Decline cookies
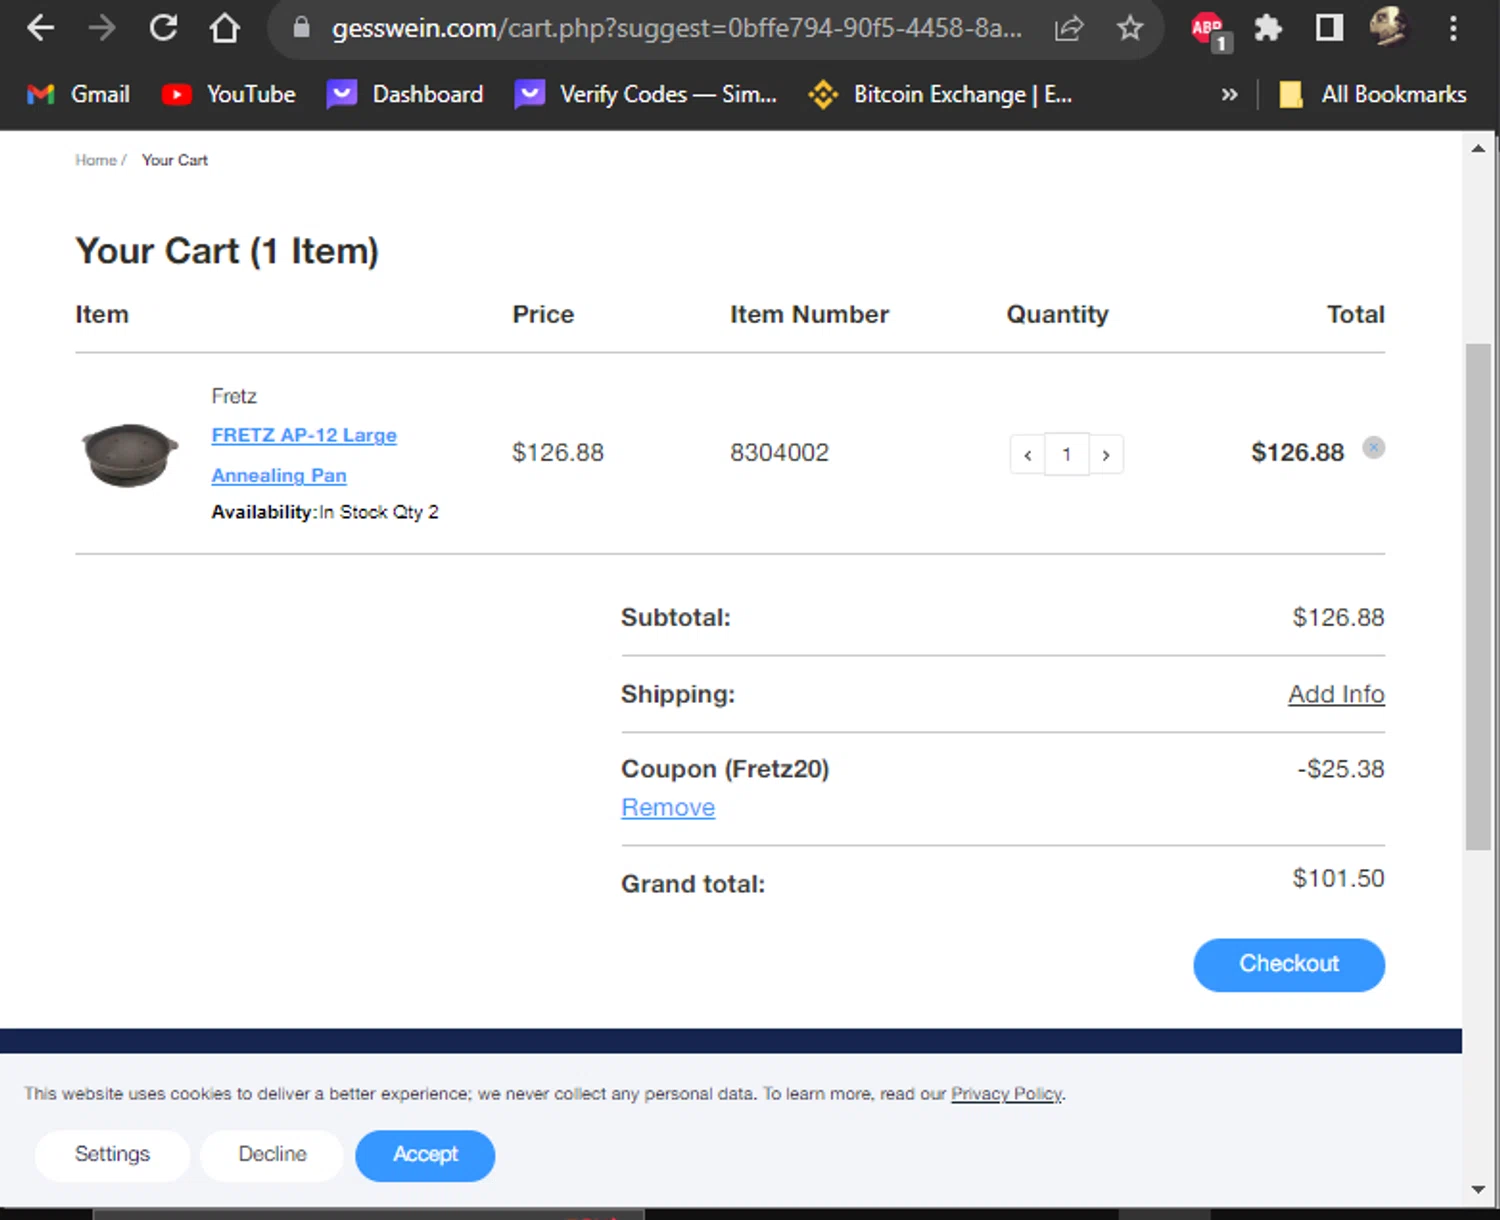 click(272, 1155)
